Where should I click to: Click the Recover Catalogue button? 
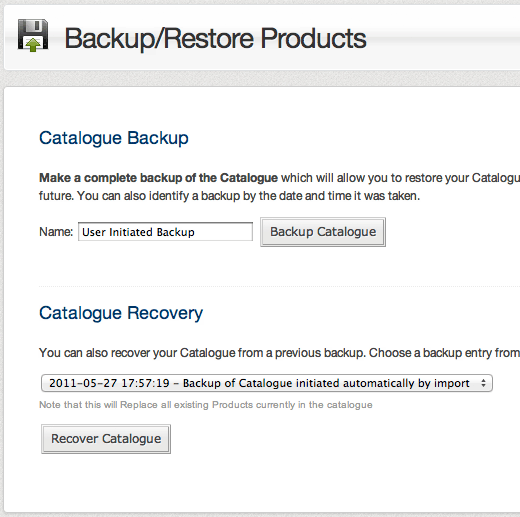[106, 439]
